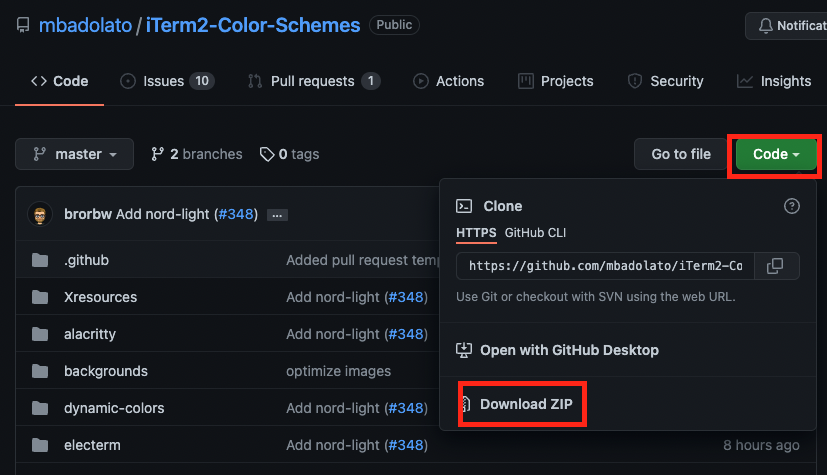View the 0 tags link
Screen dimensions: 827x475
[x=290, y=154]
